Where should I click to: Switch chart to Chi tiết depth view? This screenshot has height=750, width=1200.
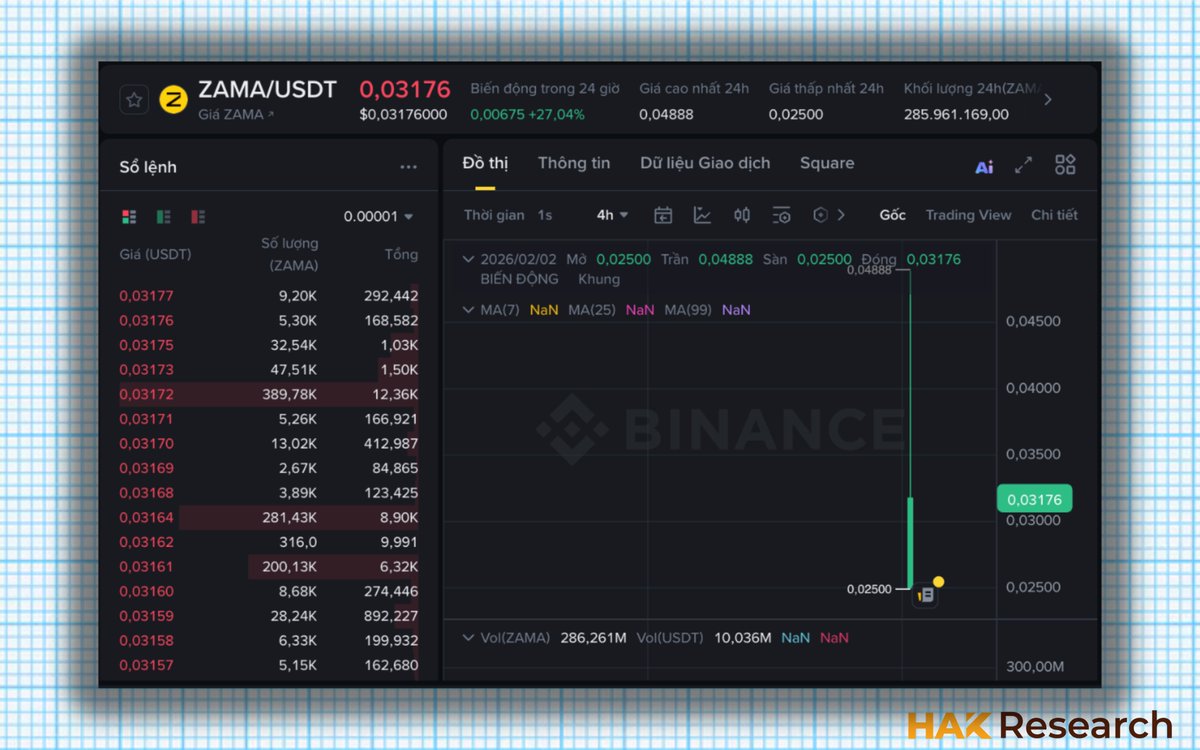tap(1054, 215)
